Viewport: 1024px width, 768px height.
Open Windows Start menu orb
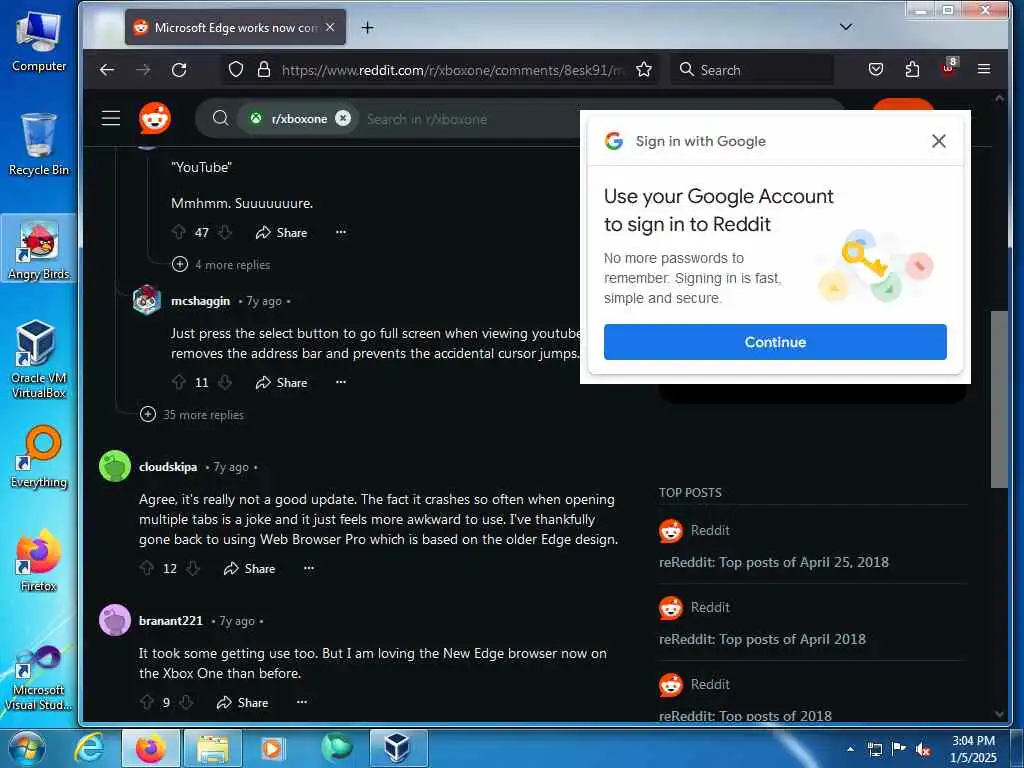(25, 748)
